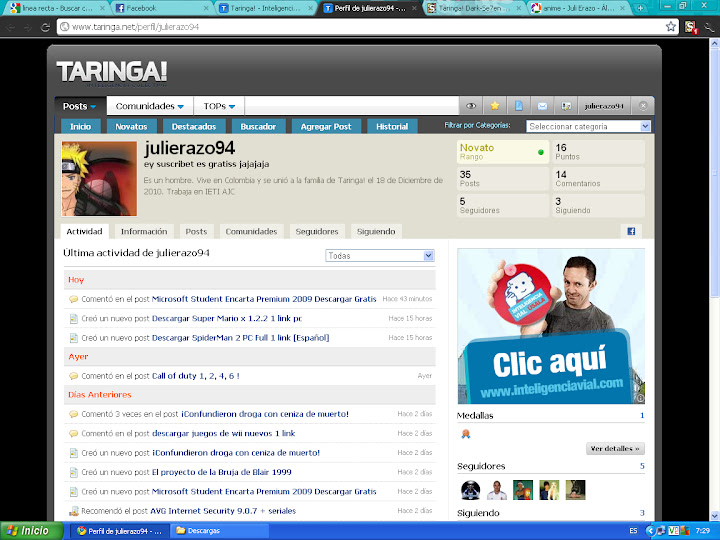
Task: Click first follower avatar under Seguidores
Action: click(x=471, y=490)
